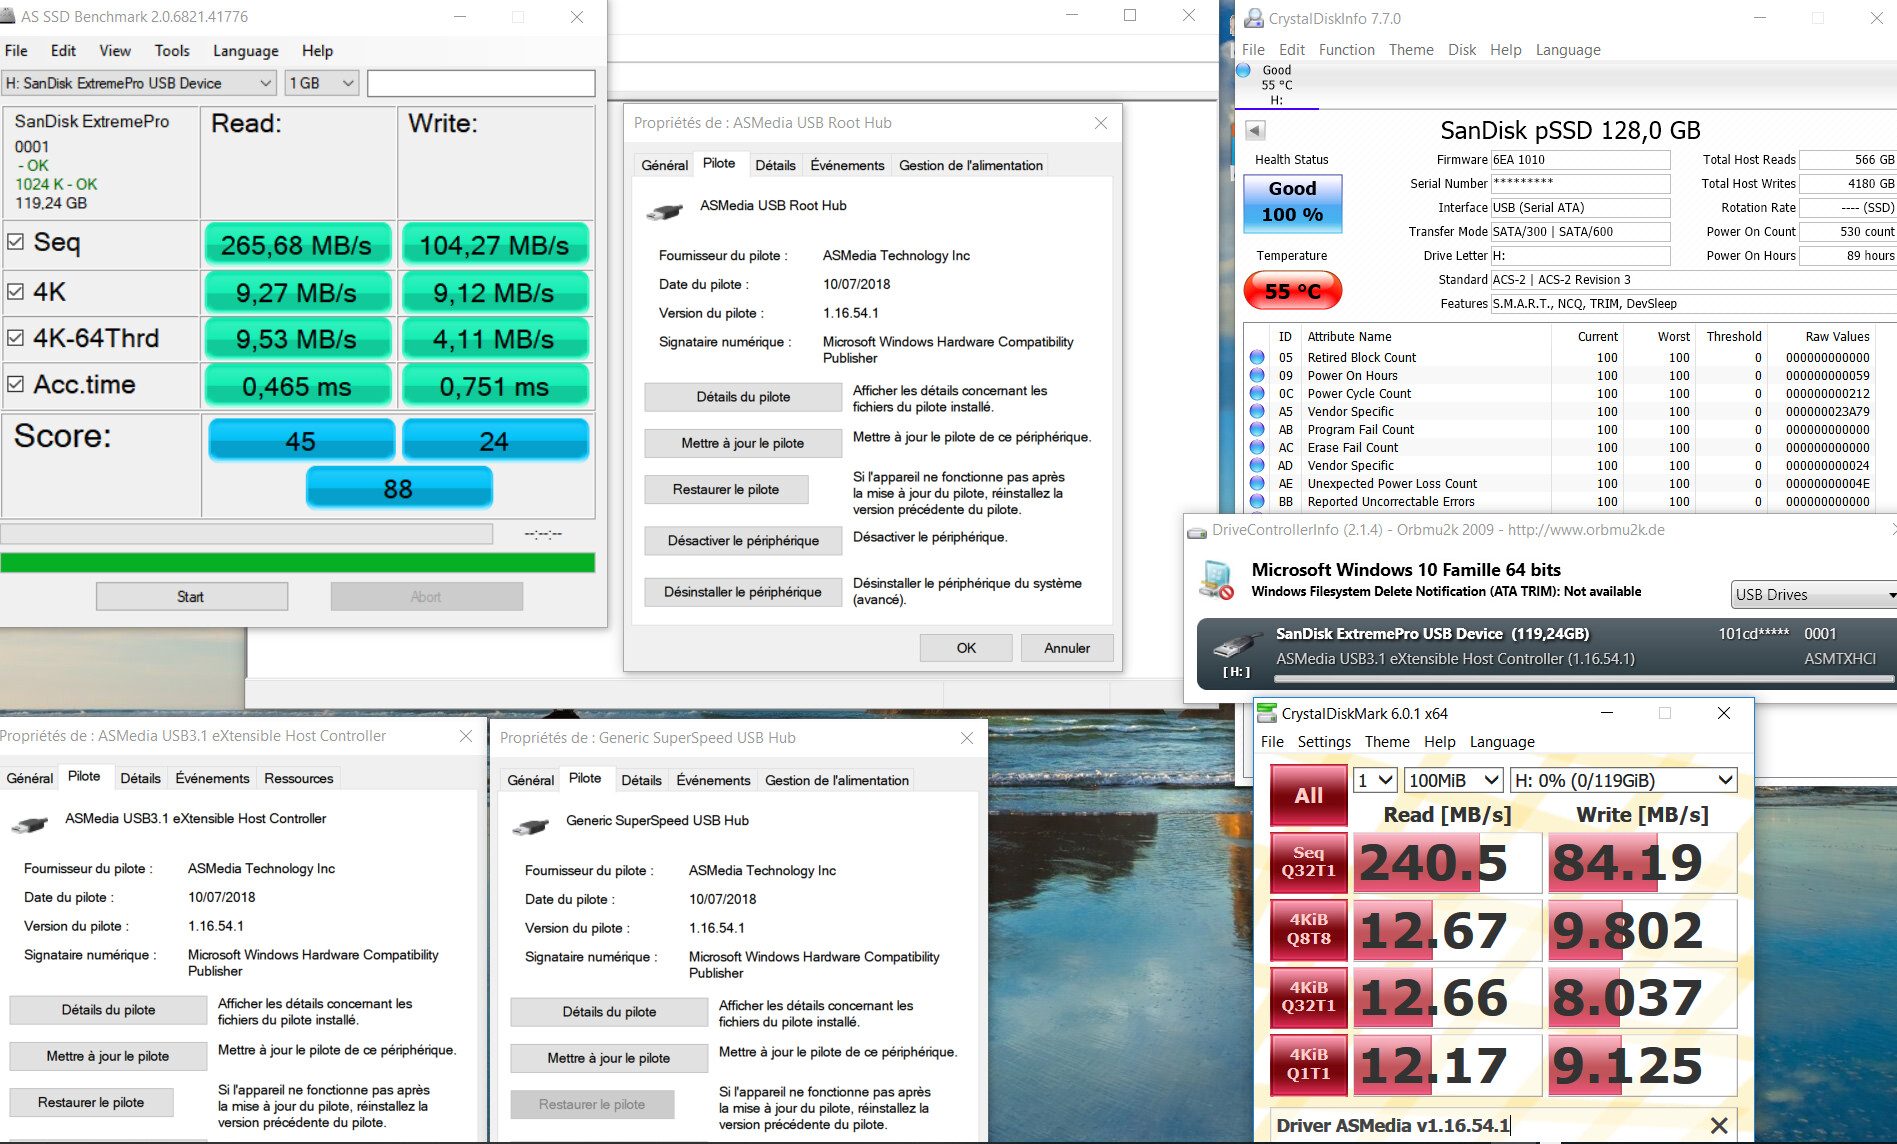Switch to Détails tab in ASMedia USB Root Hub

tap(775, 166)
